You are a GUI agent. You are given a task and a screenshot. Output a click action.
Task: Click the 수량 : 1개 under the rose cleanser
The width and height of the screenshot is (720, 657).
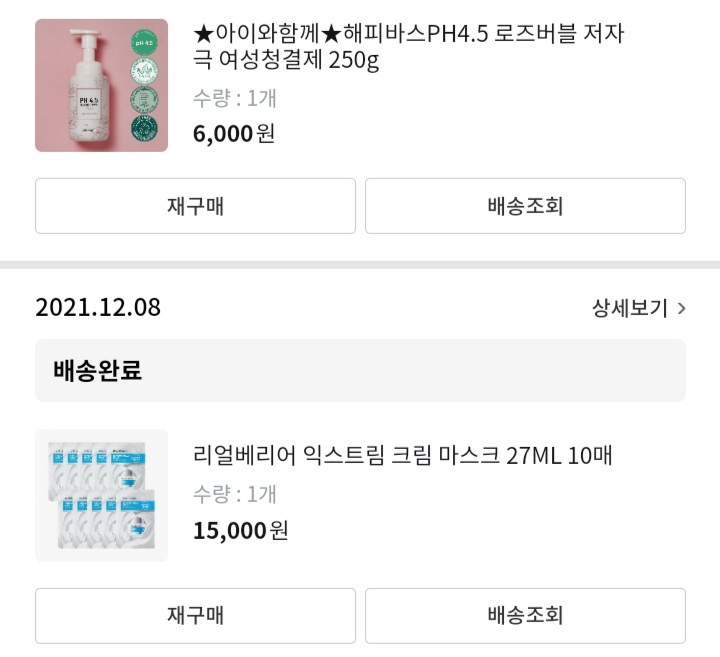(235, 98)
